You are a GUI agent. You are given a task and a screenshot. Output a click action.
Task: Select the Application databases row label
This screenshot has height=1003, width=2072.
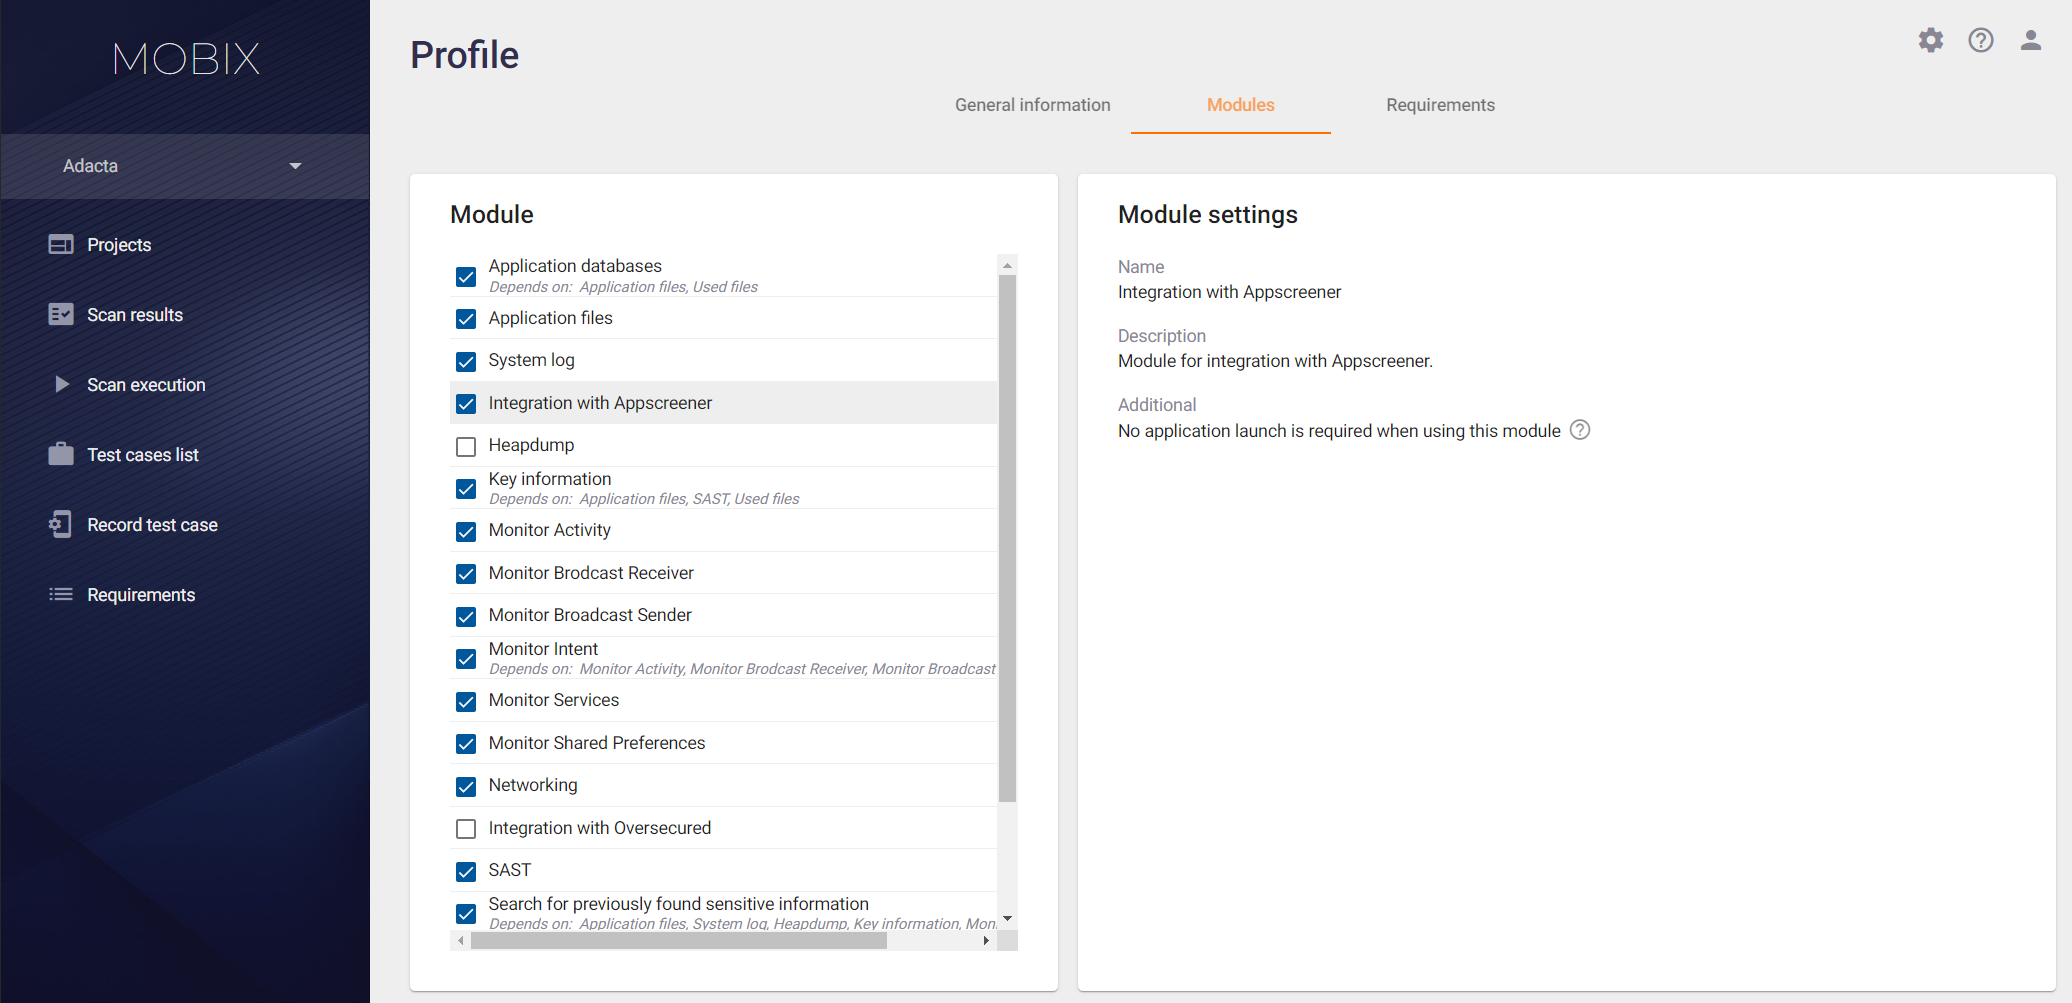(575, 266)
